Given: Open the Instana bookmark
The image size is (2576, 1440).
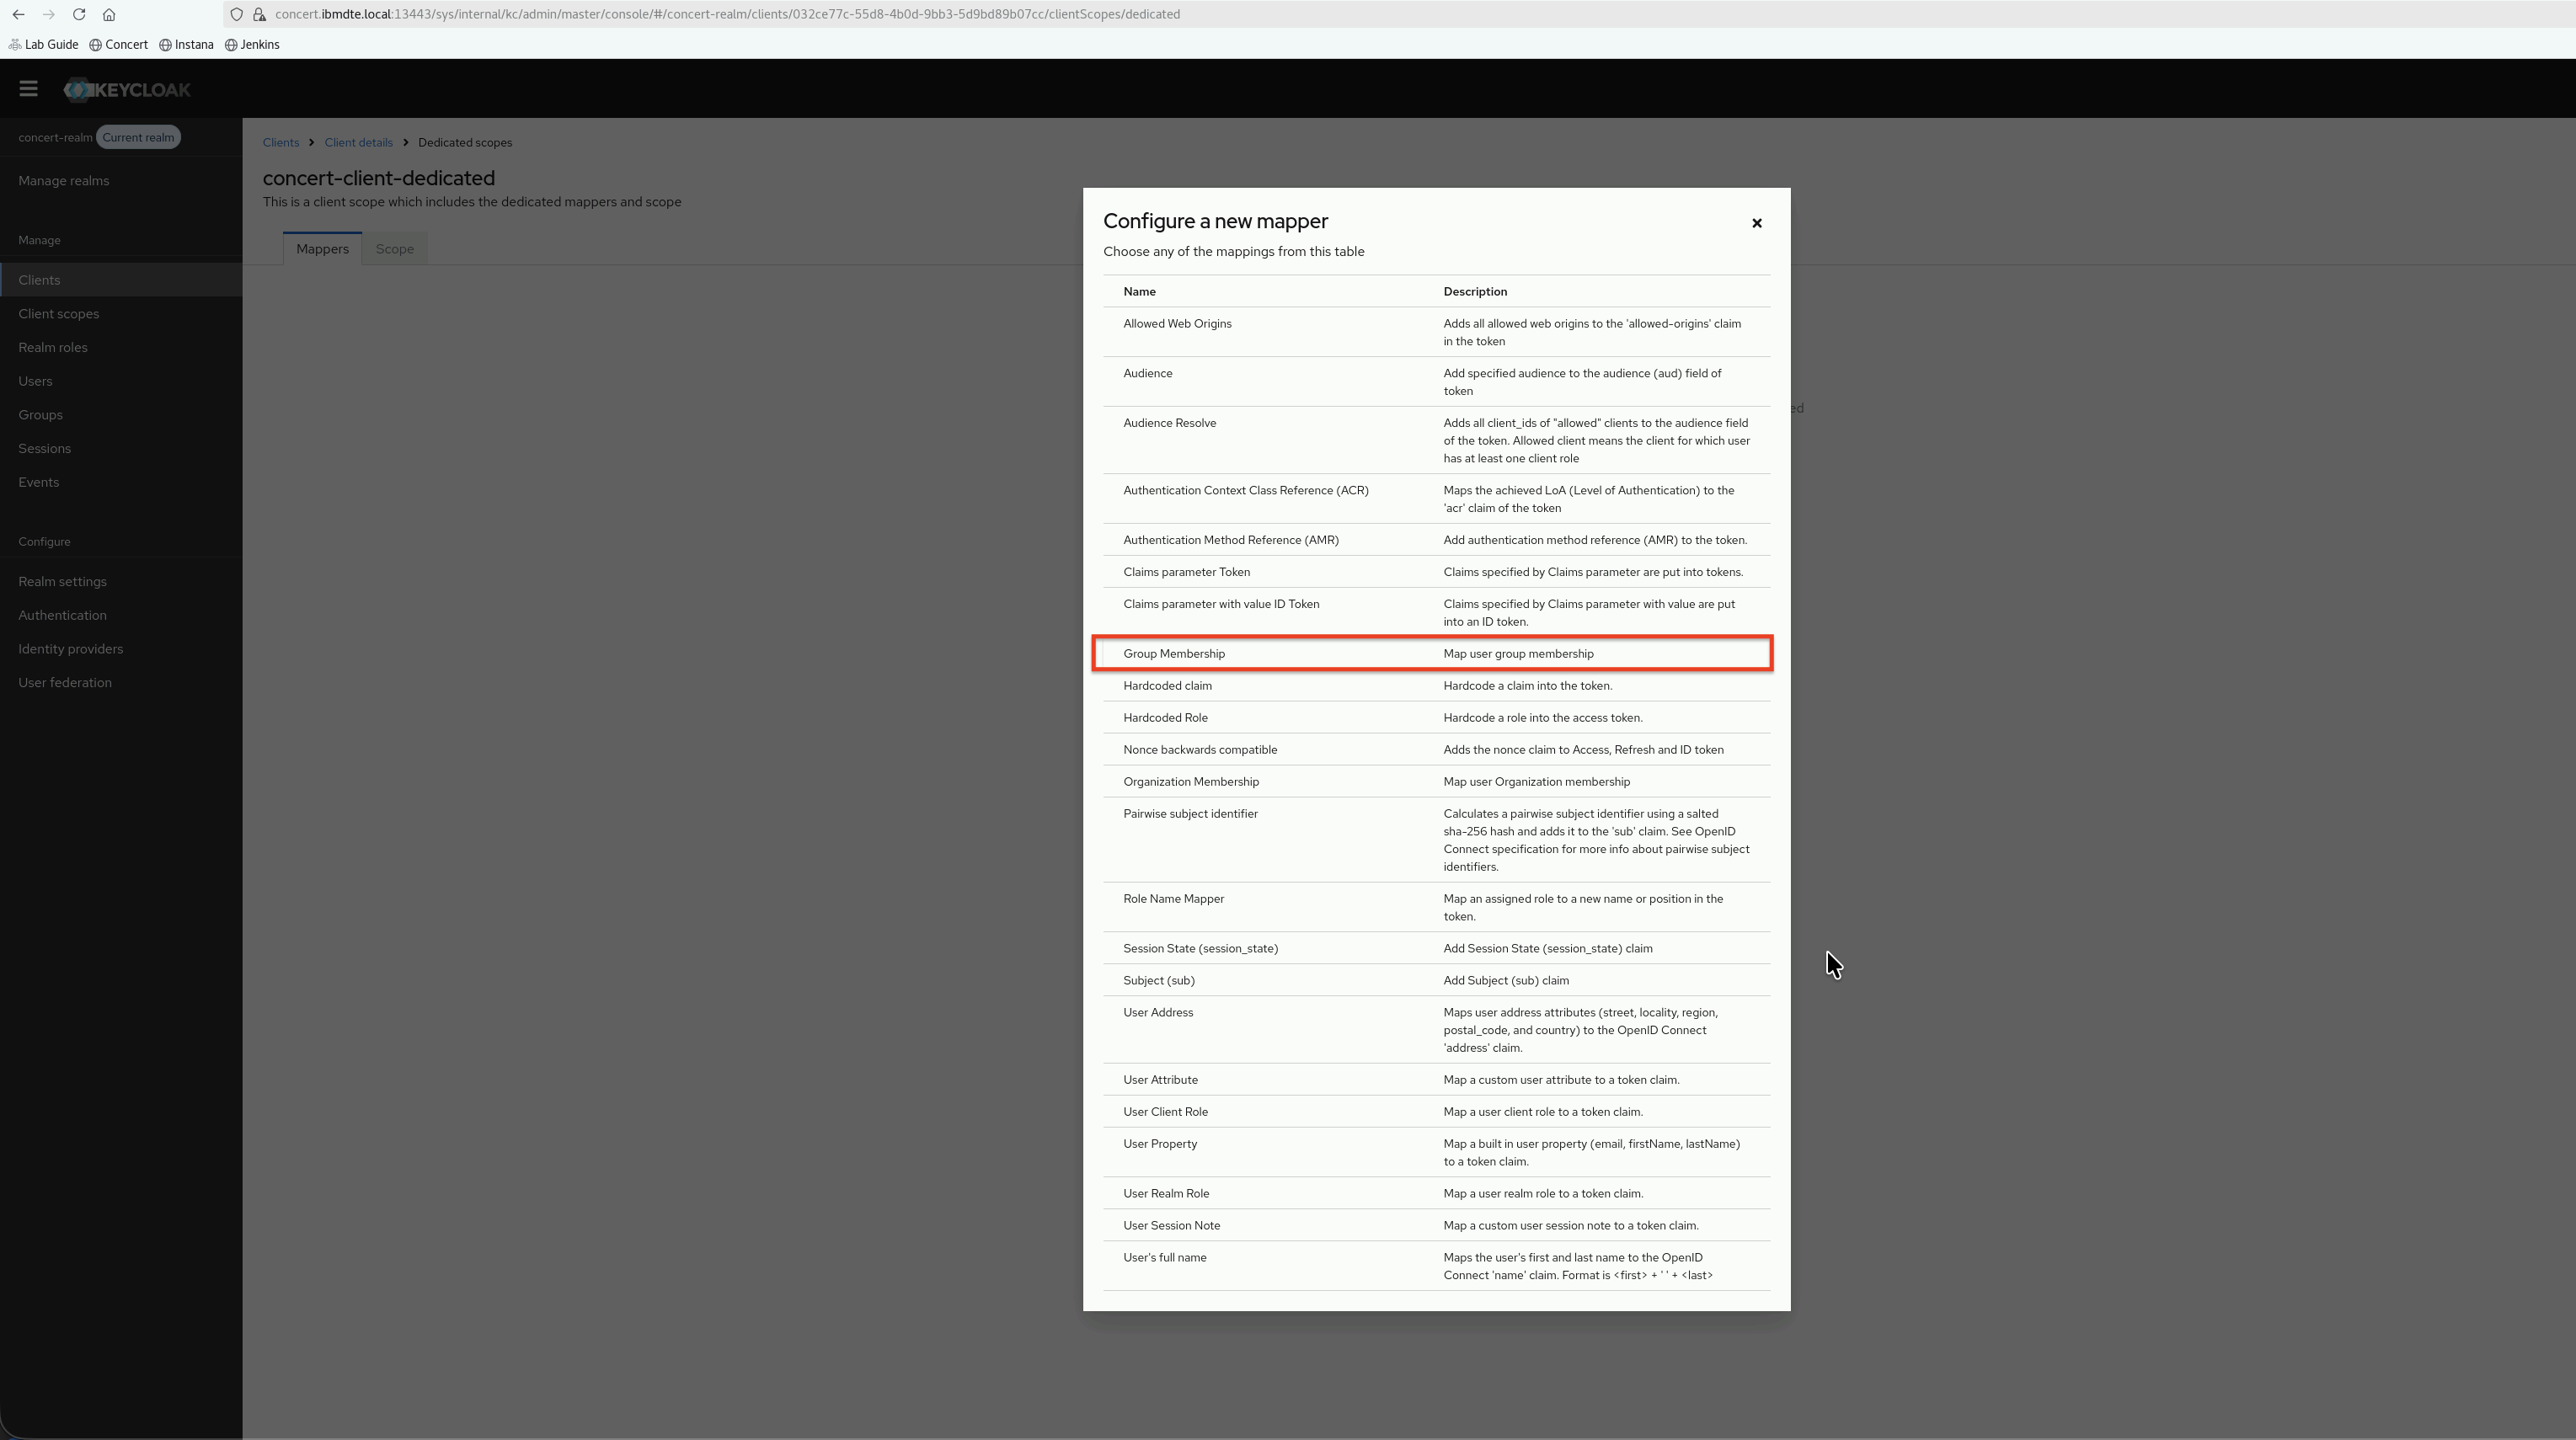Looking at the screenshot, I should click(x=187, y=45).
